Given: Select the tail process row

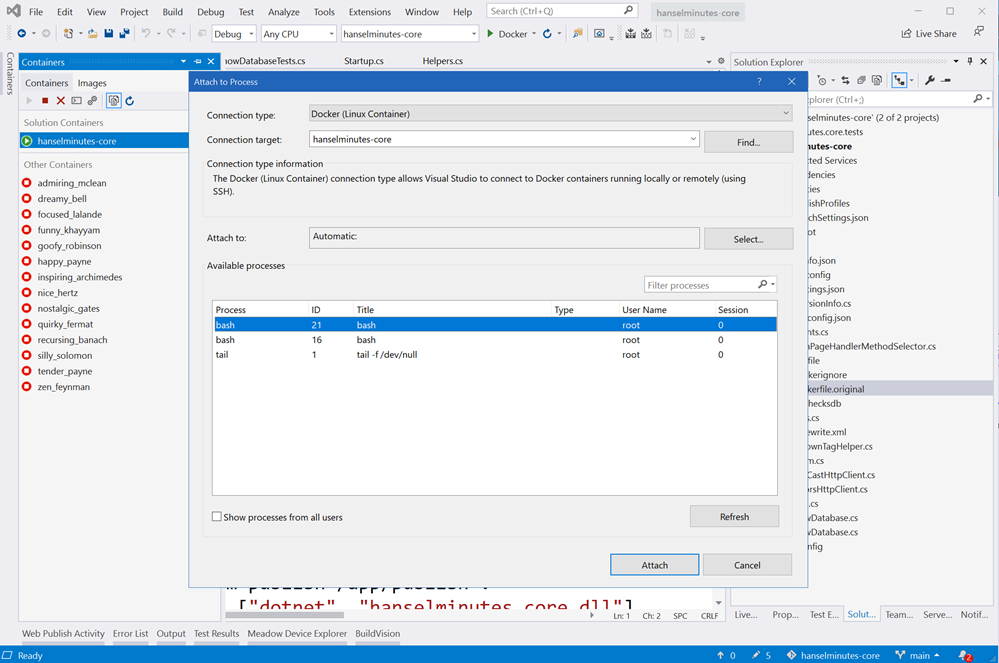Looking at the screenshot, I should [495, 355].
